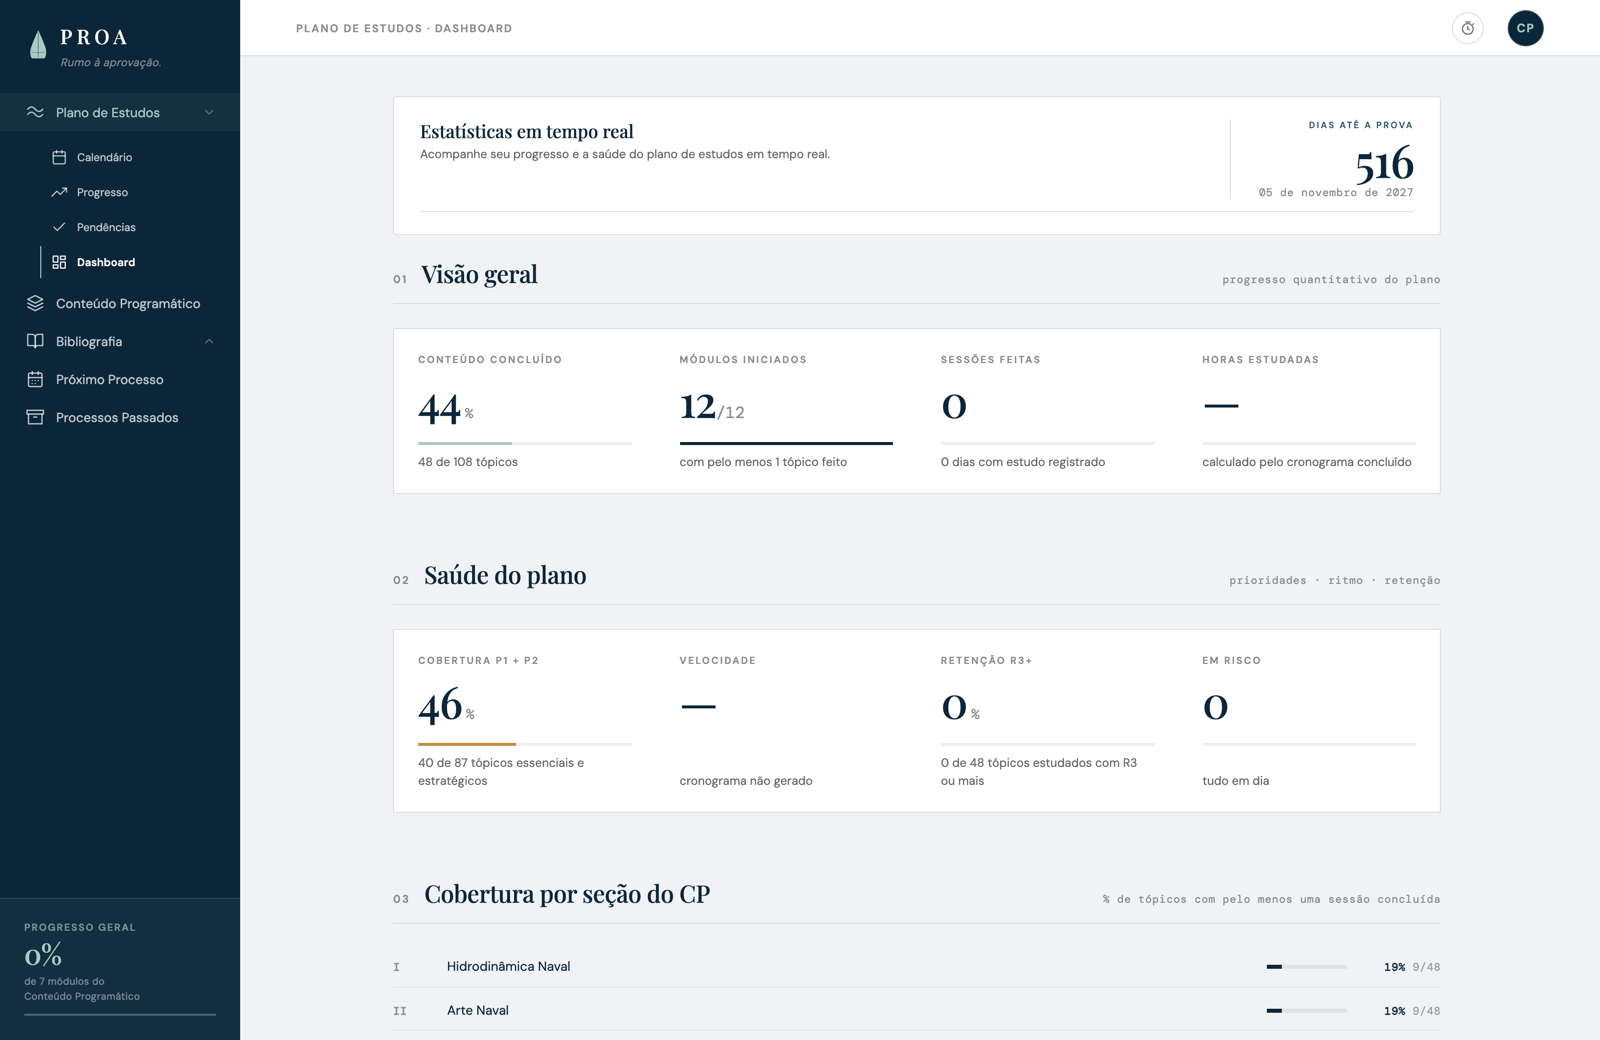Click 'calculado pelo cronograma concluído' text

[x=1307, y=462]
